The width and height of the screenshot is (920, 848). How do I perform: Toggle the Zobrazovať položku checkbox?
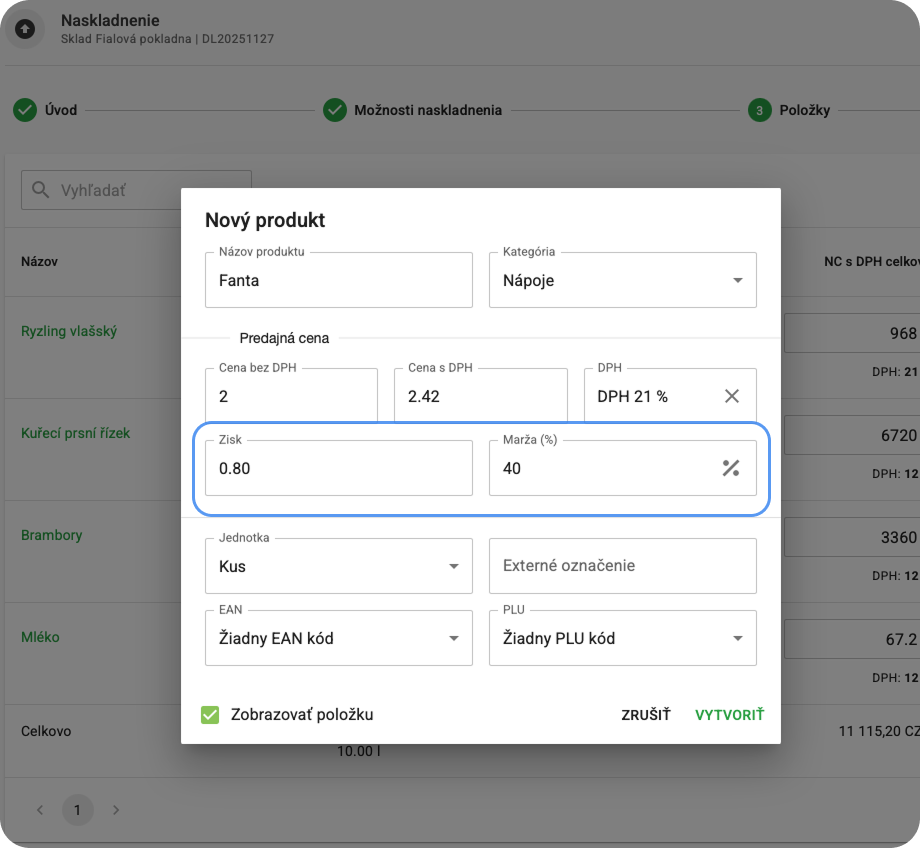click(210, 715)
